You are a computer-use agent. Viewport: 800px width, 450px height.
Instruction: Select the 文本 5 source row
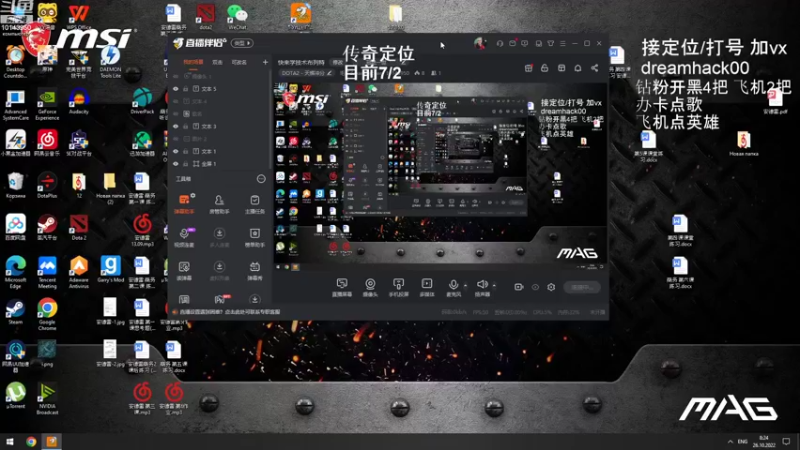coord(219,89)
